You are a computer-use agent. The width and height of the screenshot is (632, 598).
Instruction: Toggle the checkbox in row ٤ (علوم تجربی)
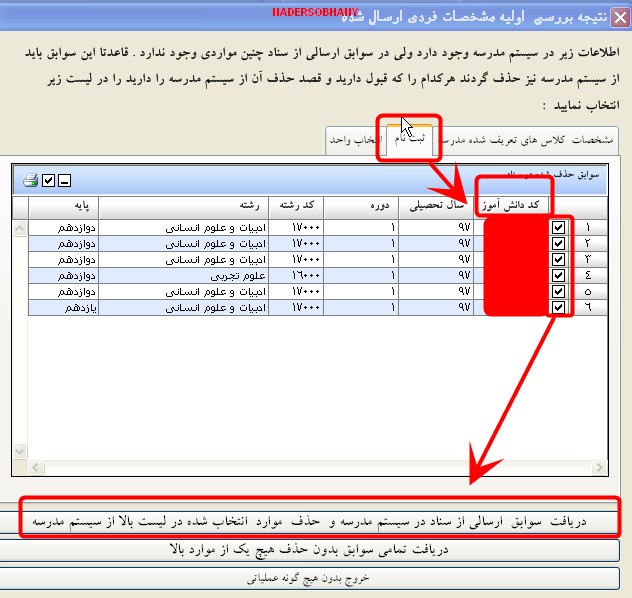tap(558, 275)
